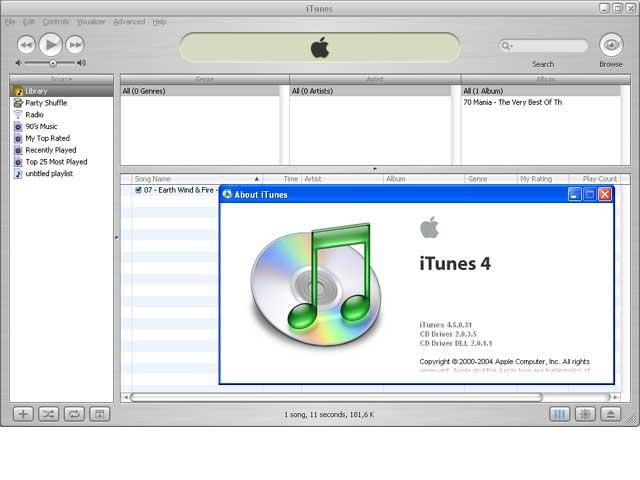The height and width of the screenshot is (480, 640).
Task: Open the Controls menu
Action: [x=56, y=22]
